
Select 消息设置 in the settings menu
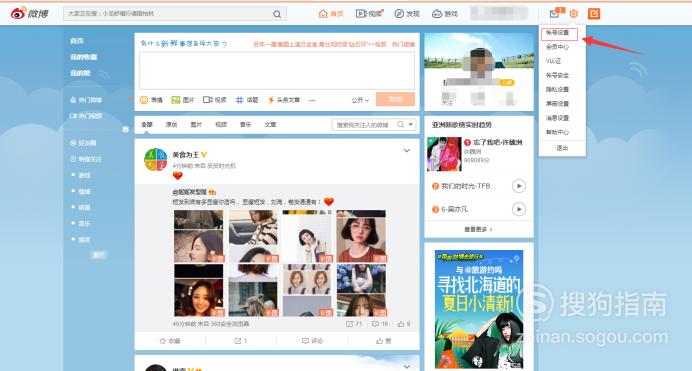point(557,118)
